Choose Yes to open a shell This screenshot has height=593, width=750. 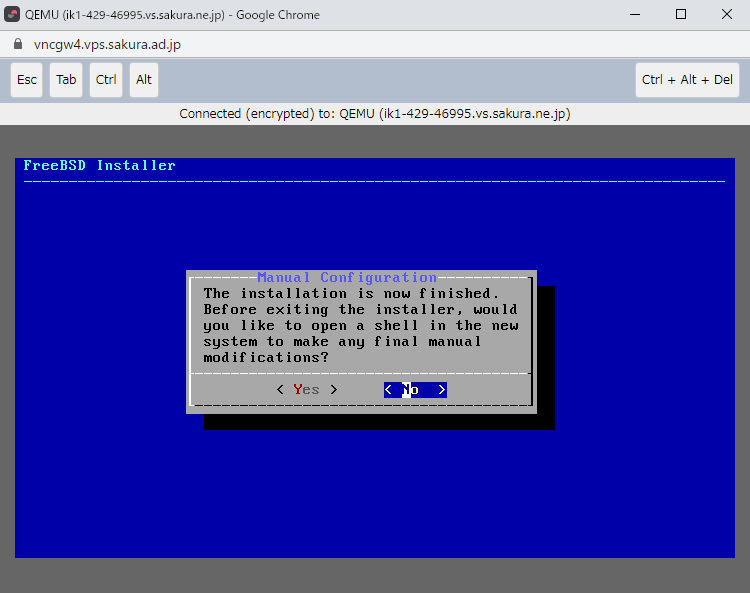tap(307, 390)
